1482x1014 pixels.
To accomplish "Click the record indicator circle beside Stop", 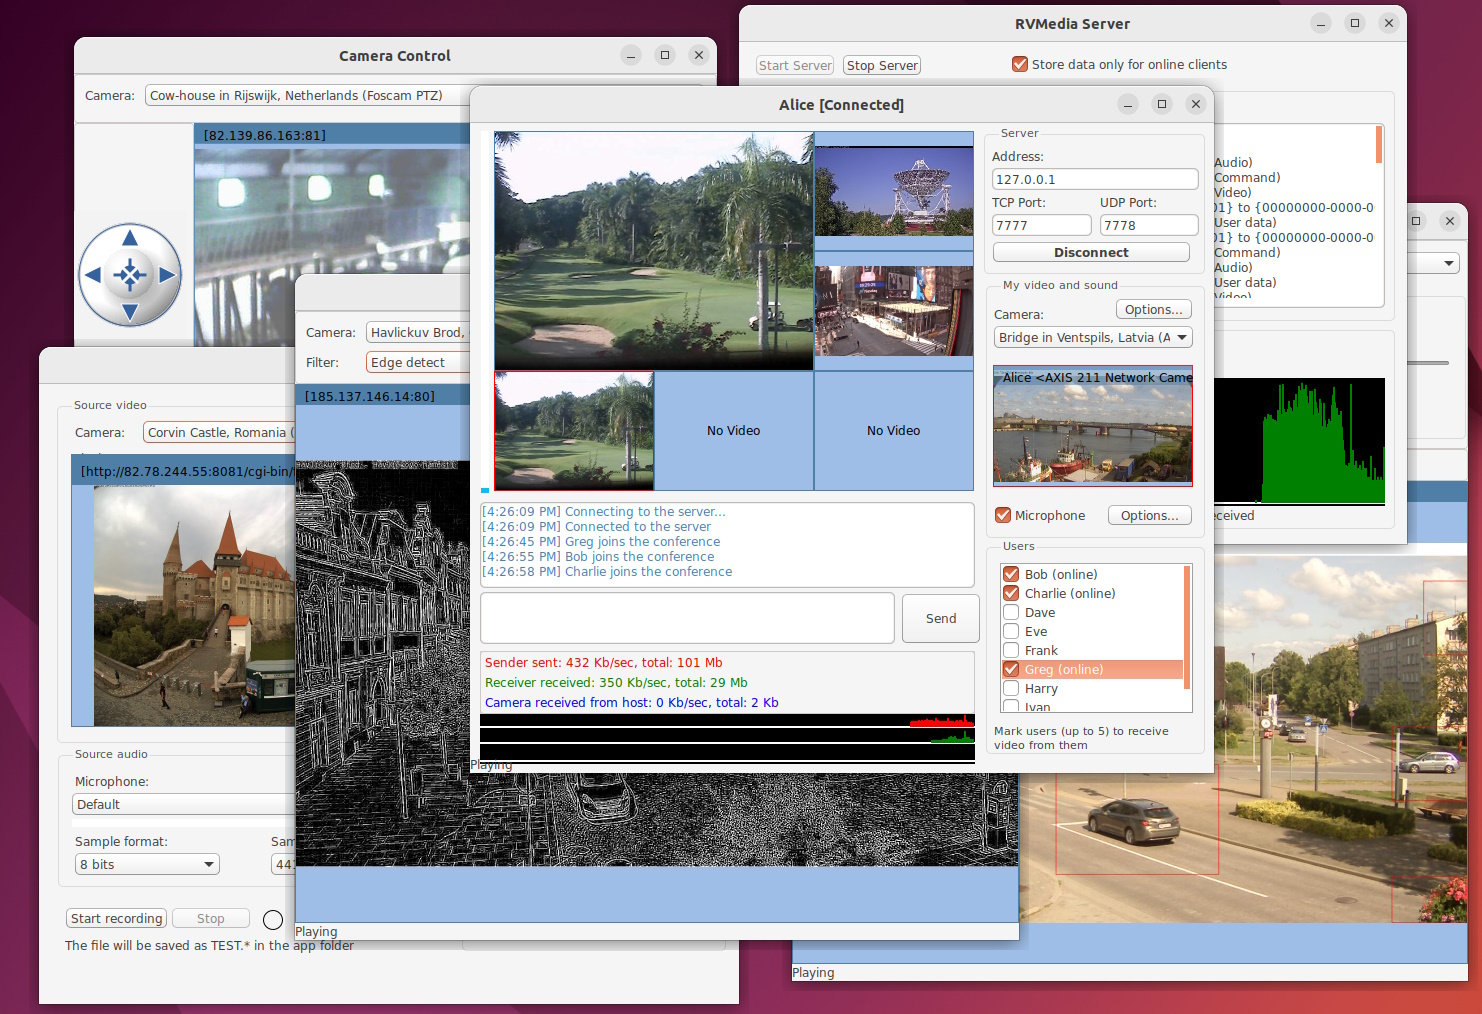I will (272, 920).
